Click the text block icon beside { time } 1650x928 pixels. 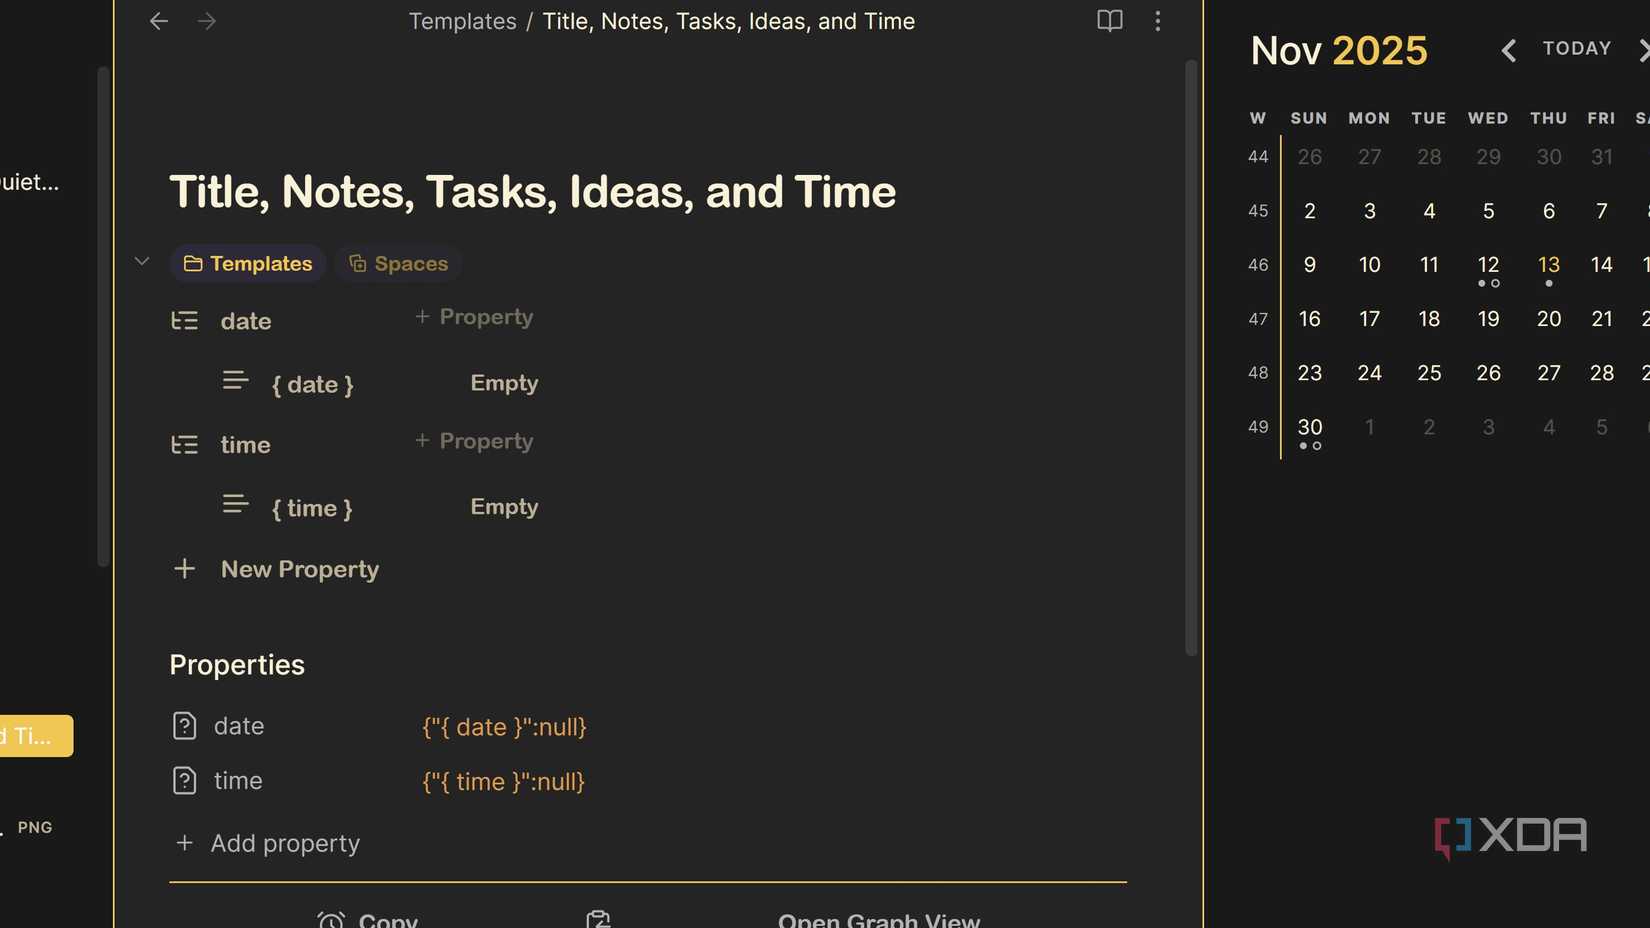pos(235,505)
